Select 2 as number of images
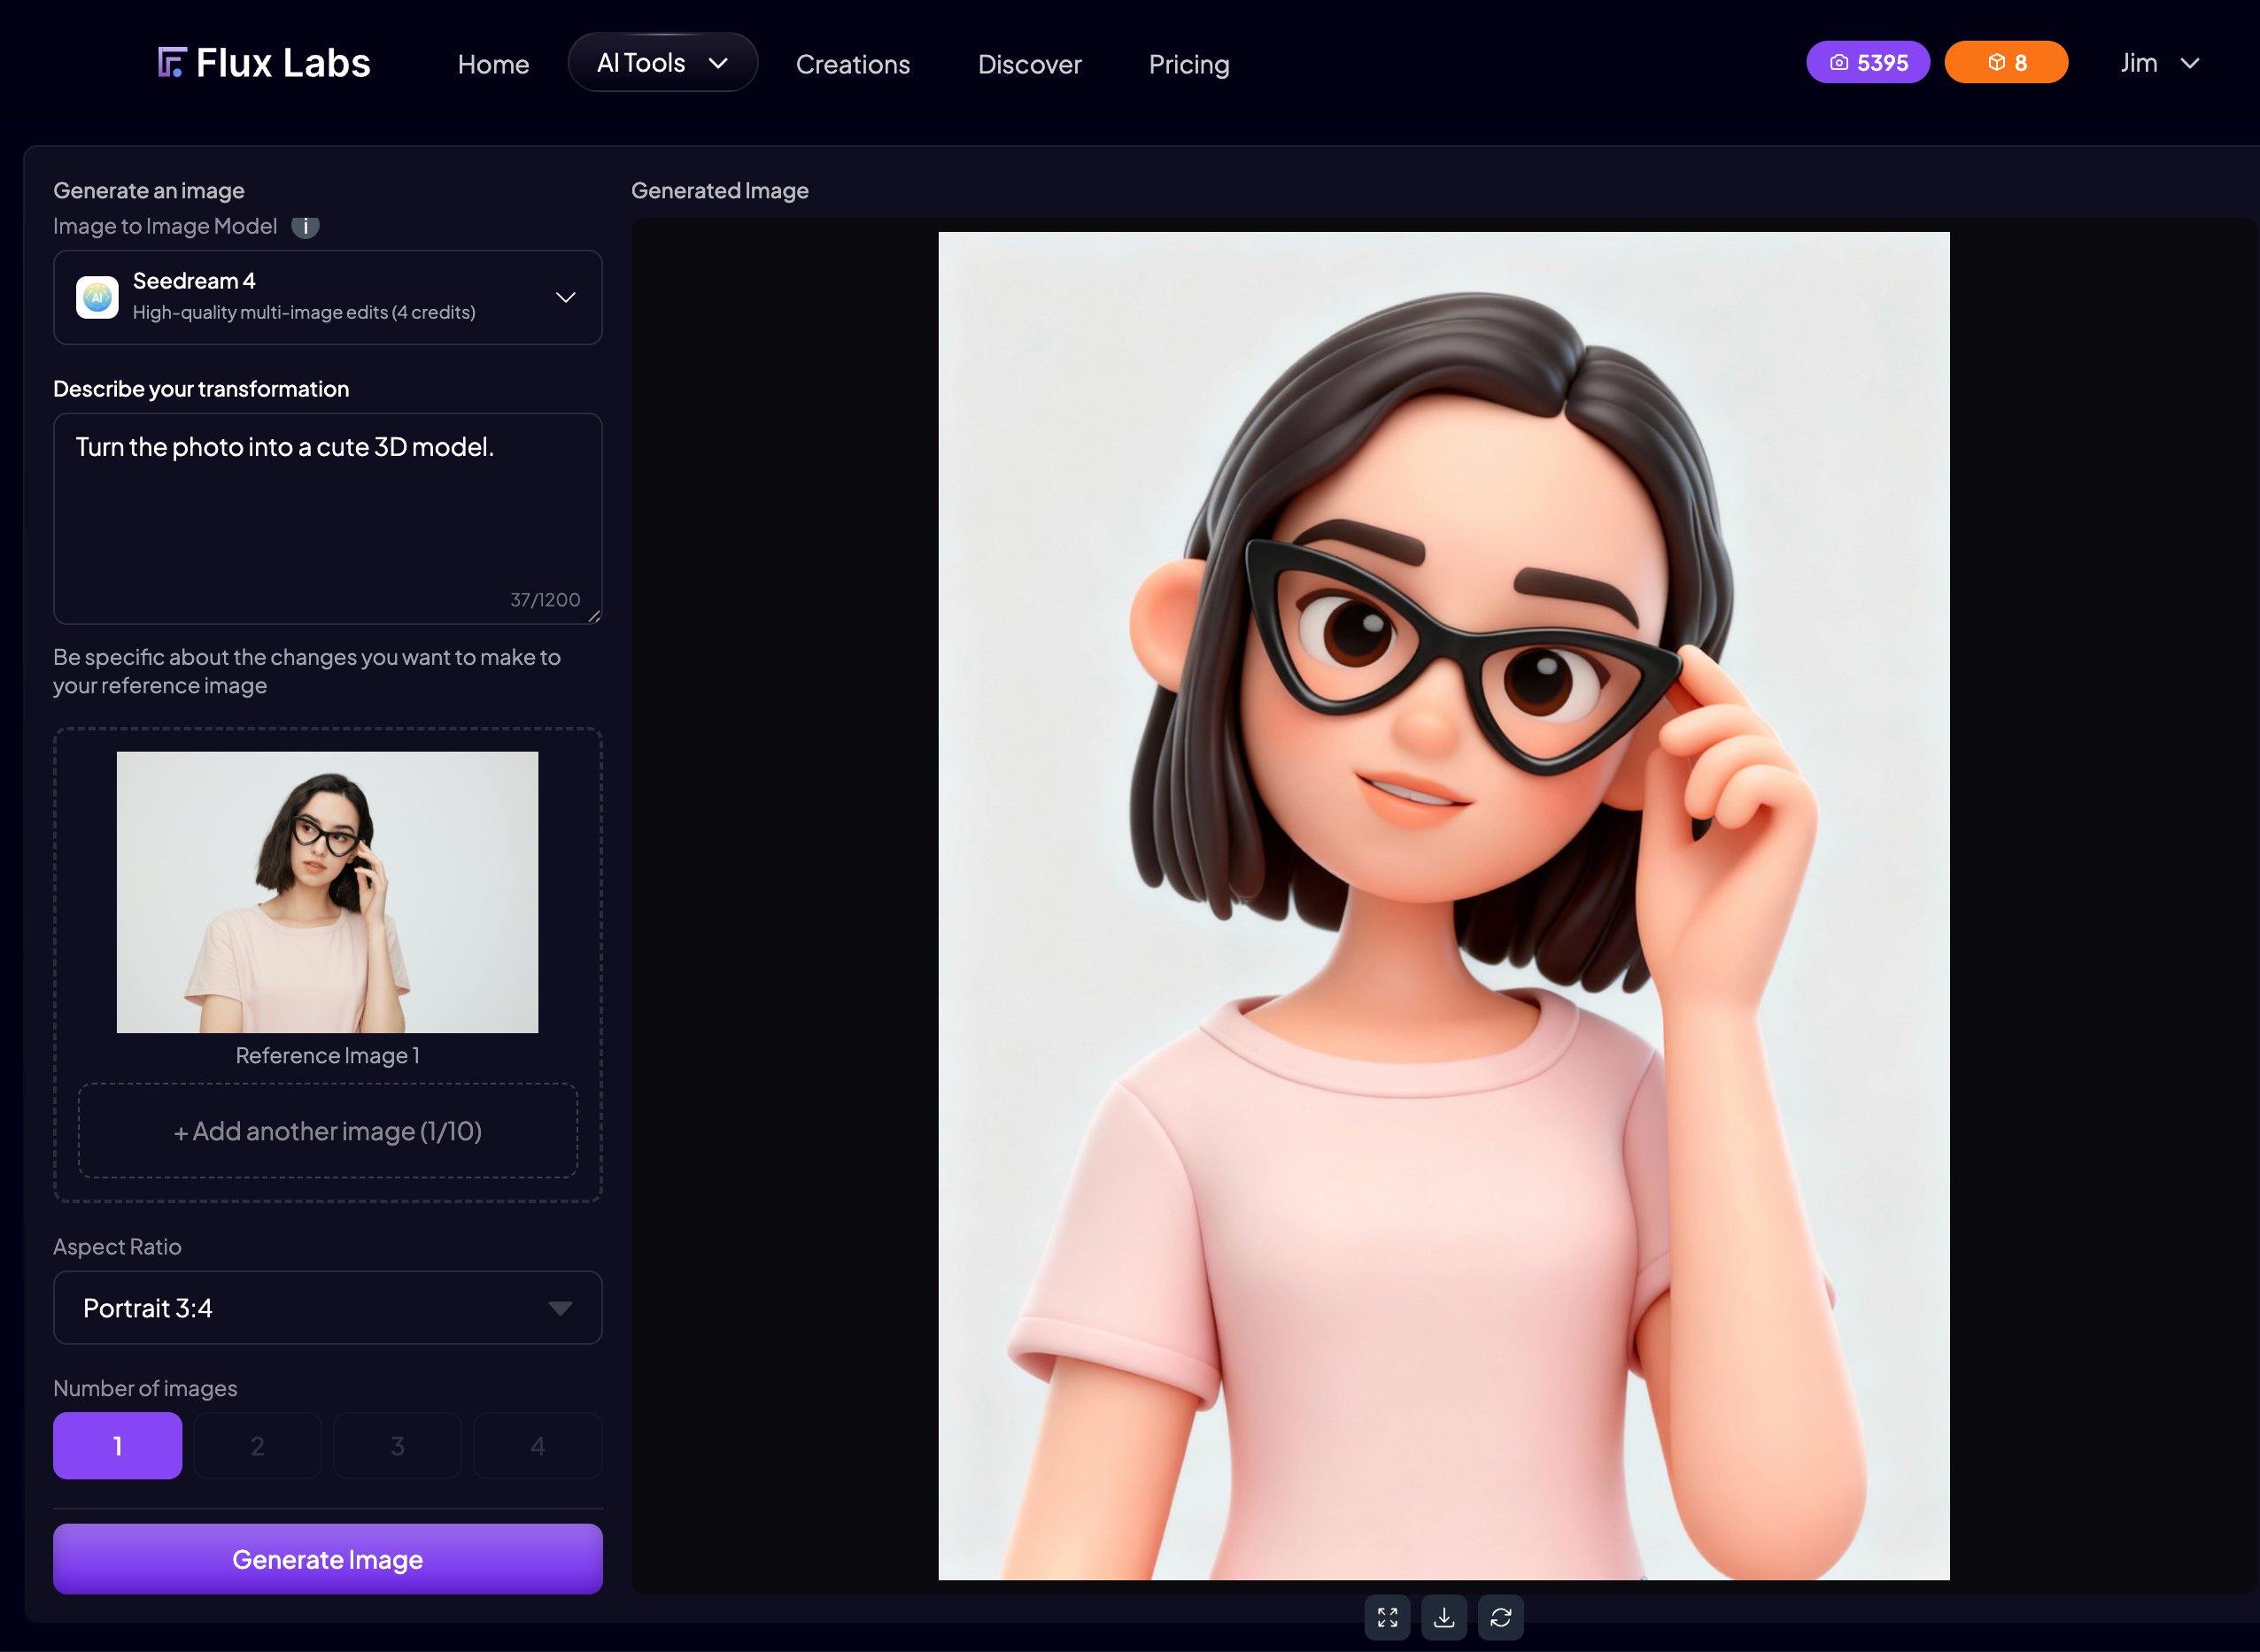 pyautogui.click(x=257, y=1445)
